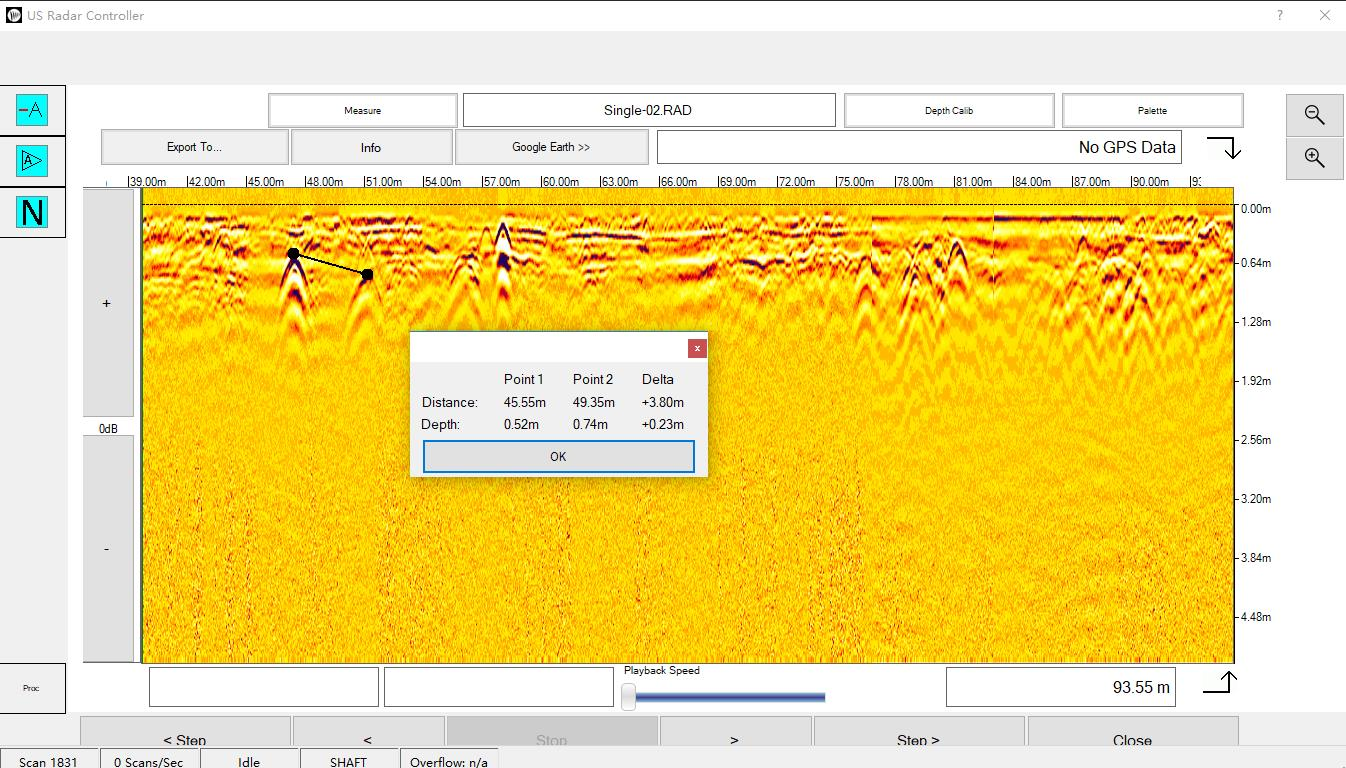Image resolution: width=1346 pixels, height=768 pixels.
Task: Click the Info button
Action: pyautogui.click(x=371, y=147)
